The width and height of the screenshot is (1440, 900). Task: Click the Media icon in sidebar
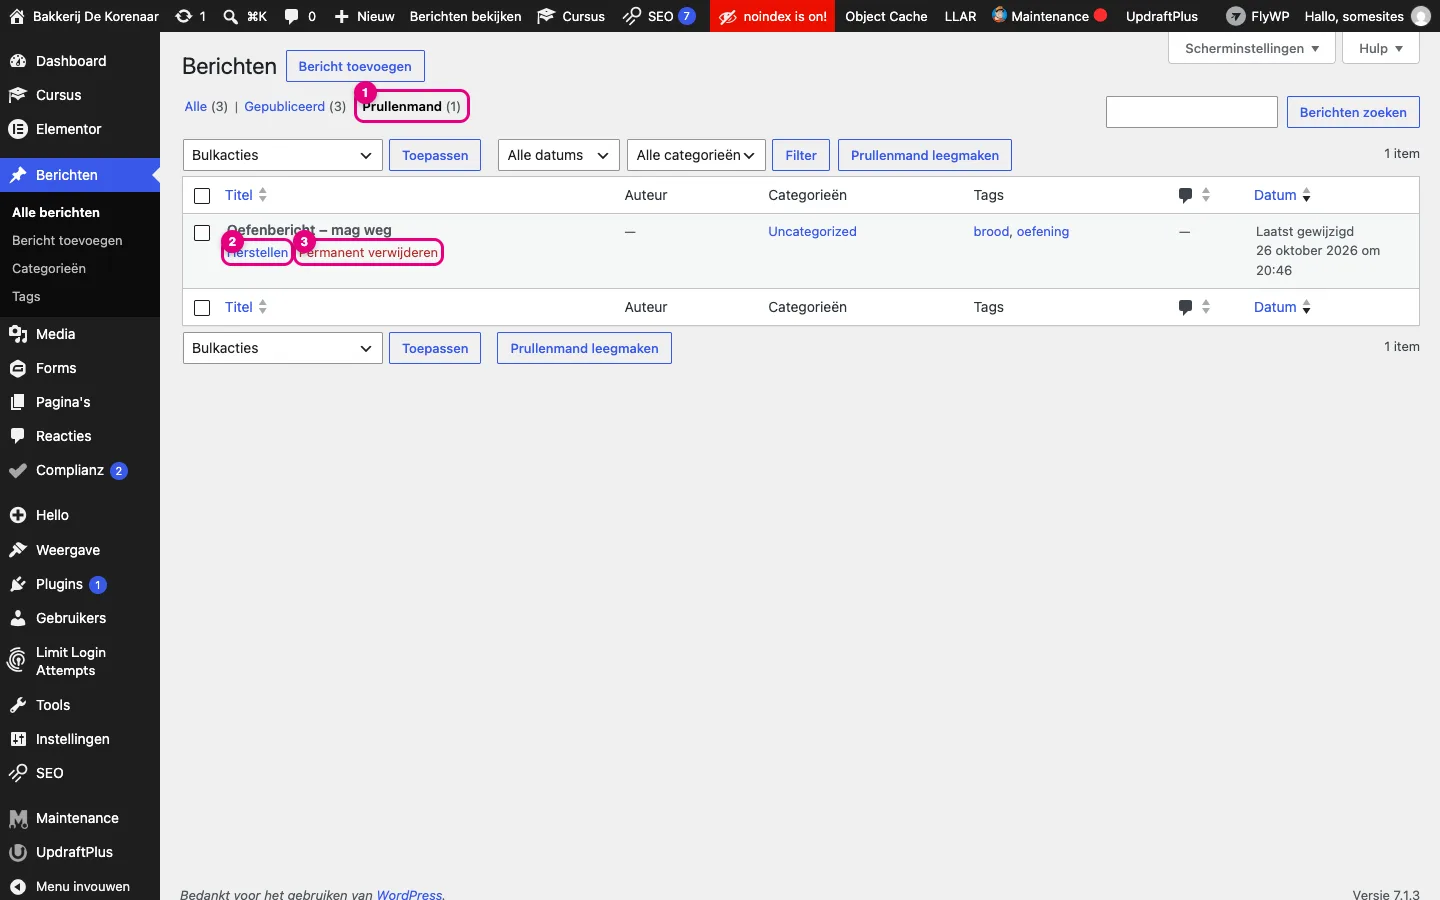coord(17,334)
